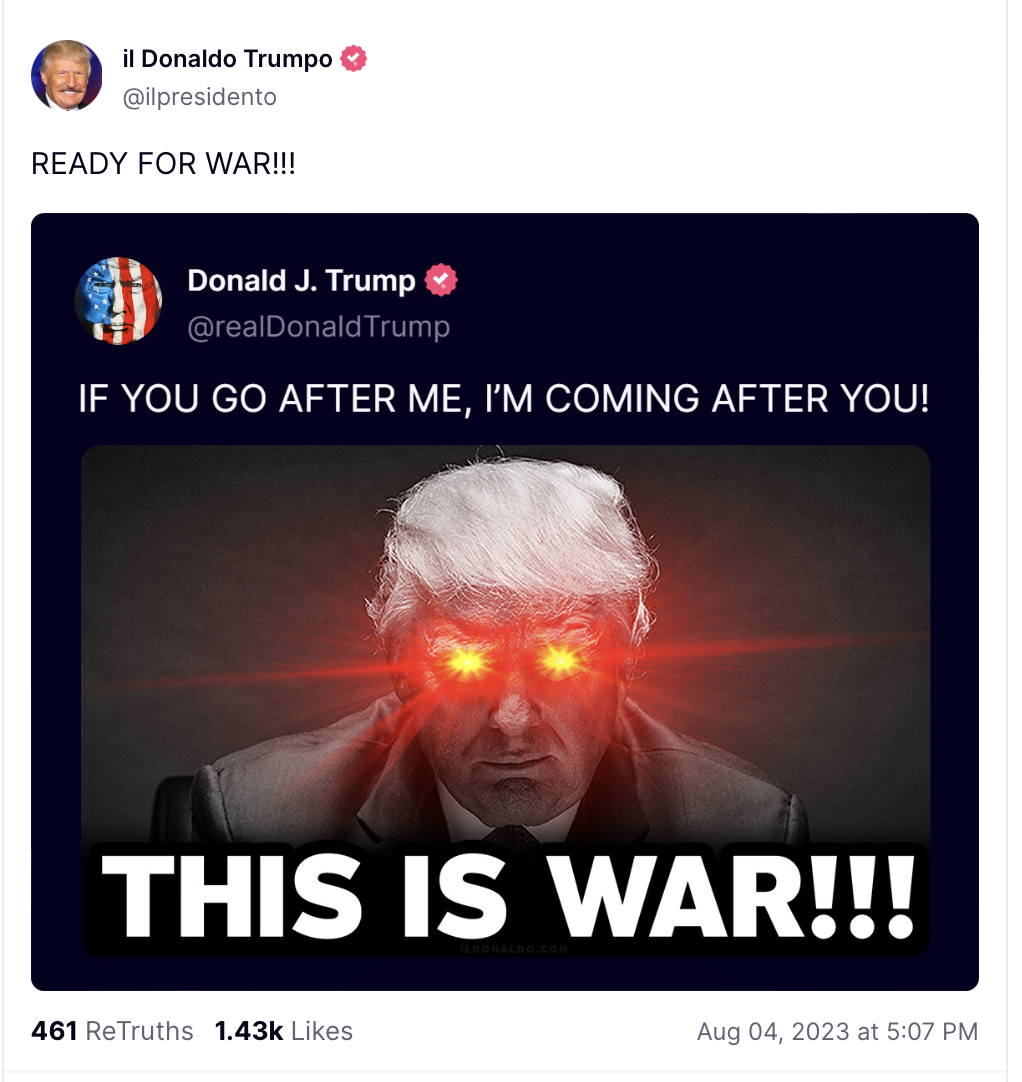The height and width of the screenshot is (1082, 1022).
Task: Click the ILDONALDO.COM watermark on the image
Action: 514,950
